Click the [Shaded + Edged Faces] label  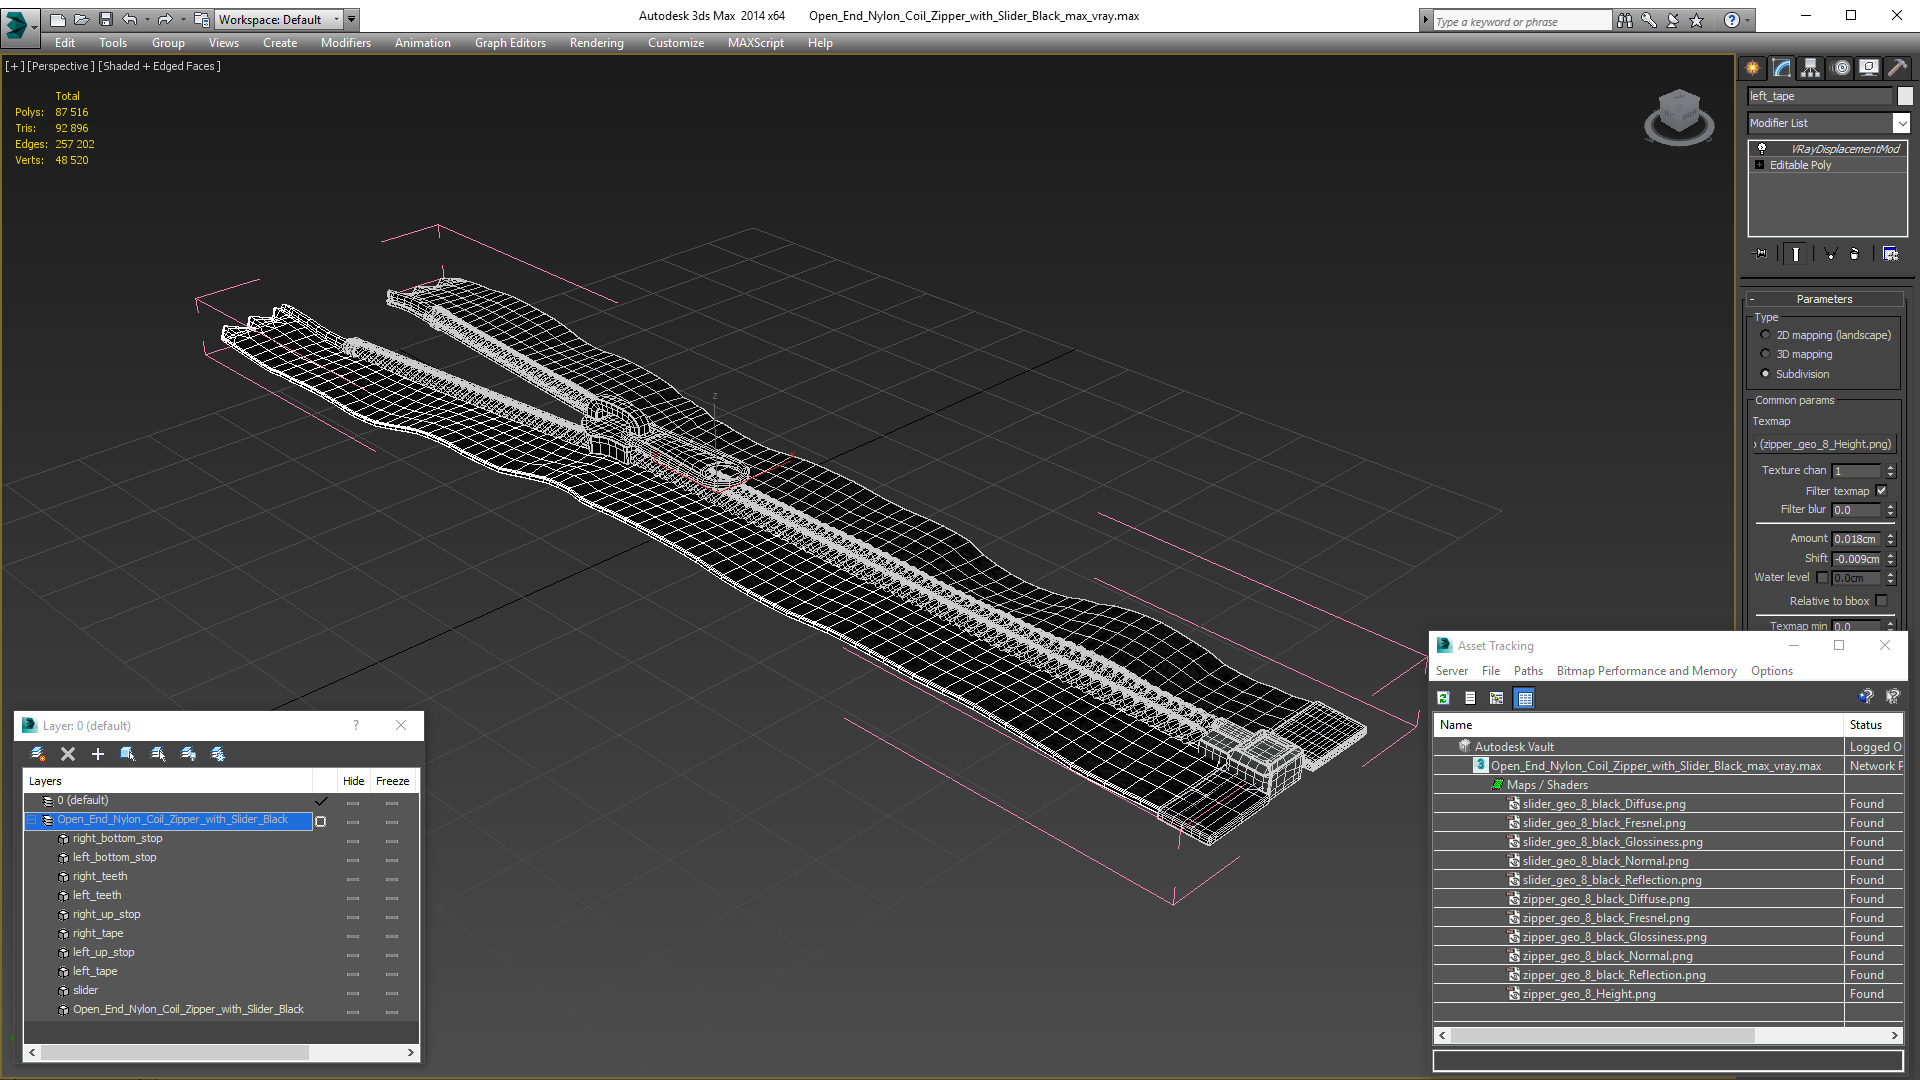[160, 66]
